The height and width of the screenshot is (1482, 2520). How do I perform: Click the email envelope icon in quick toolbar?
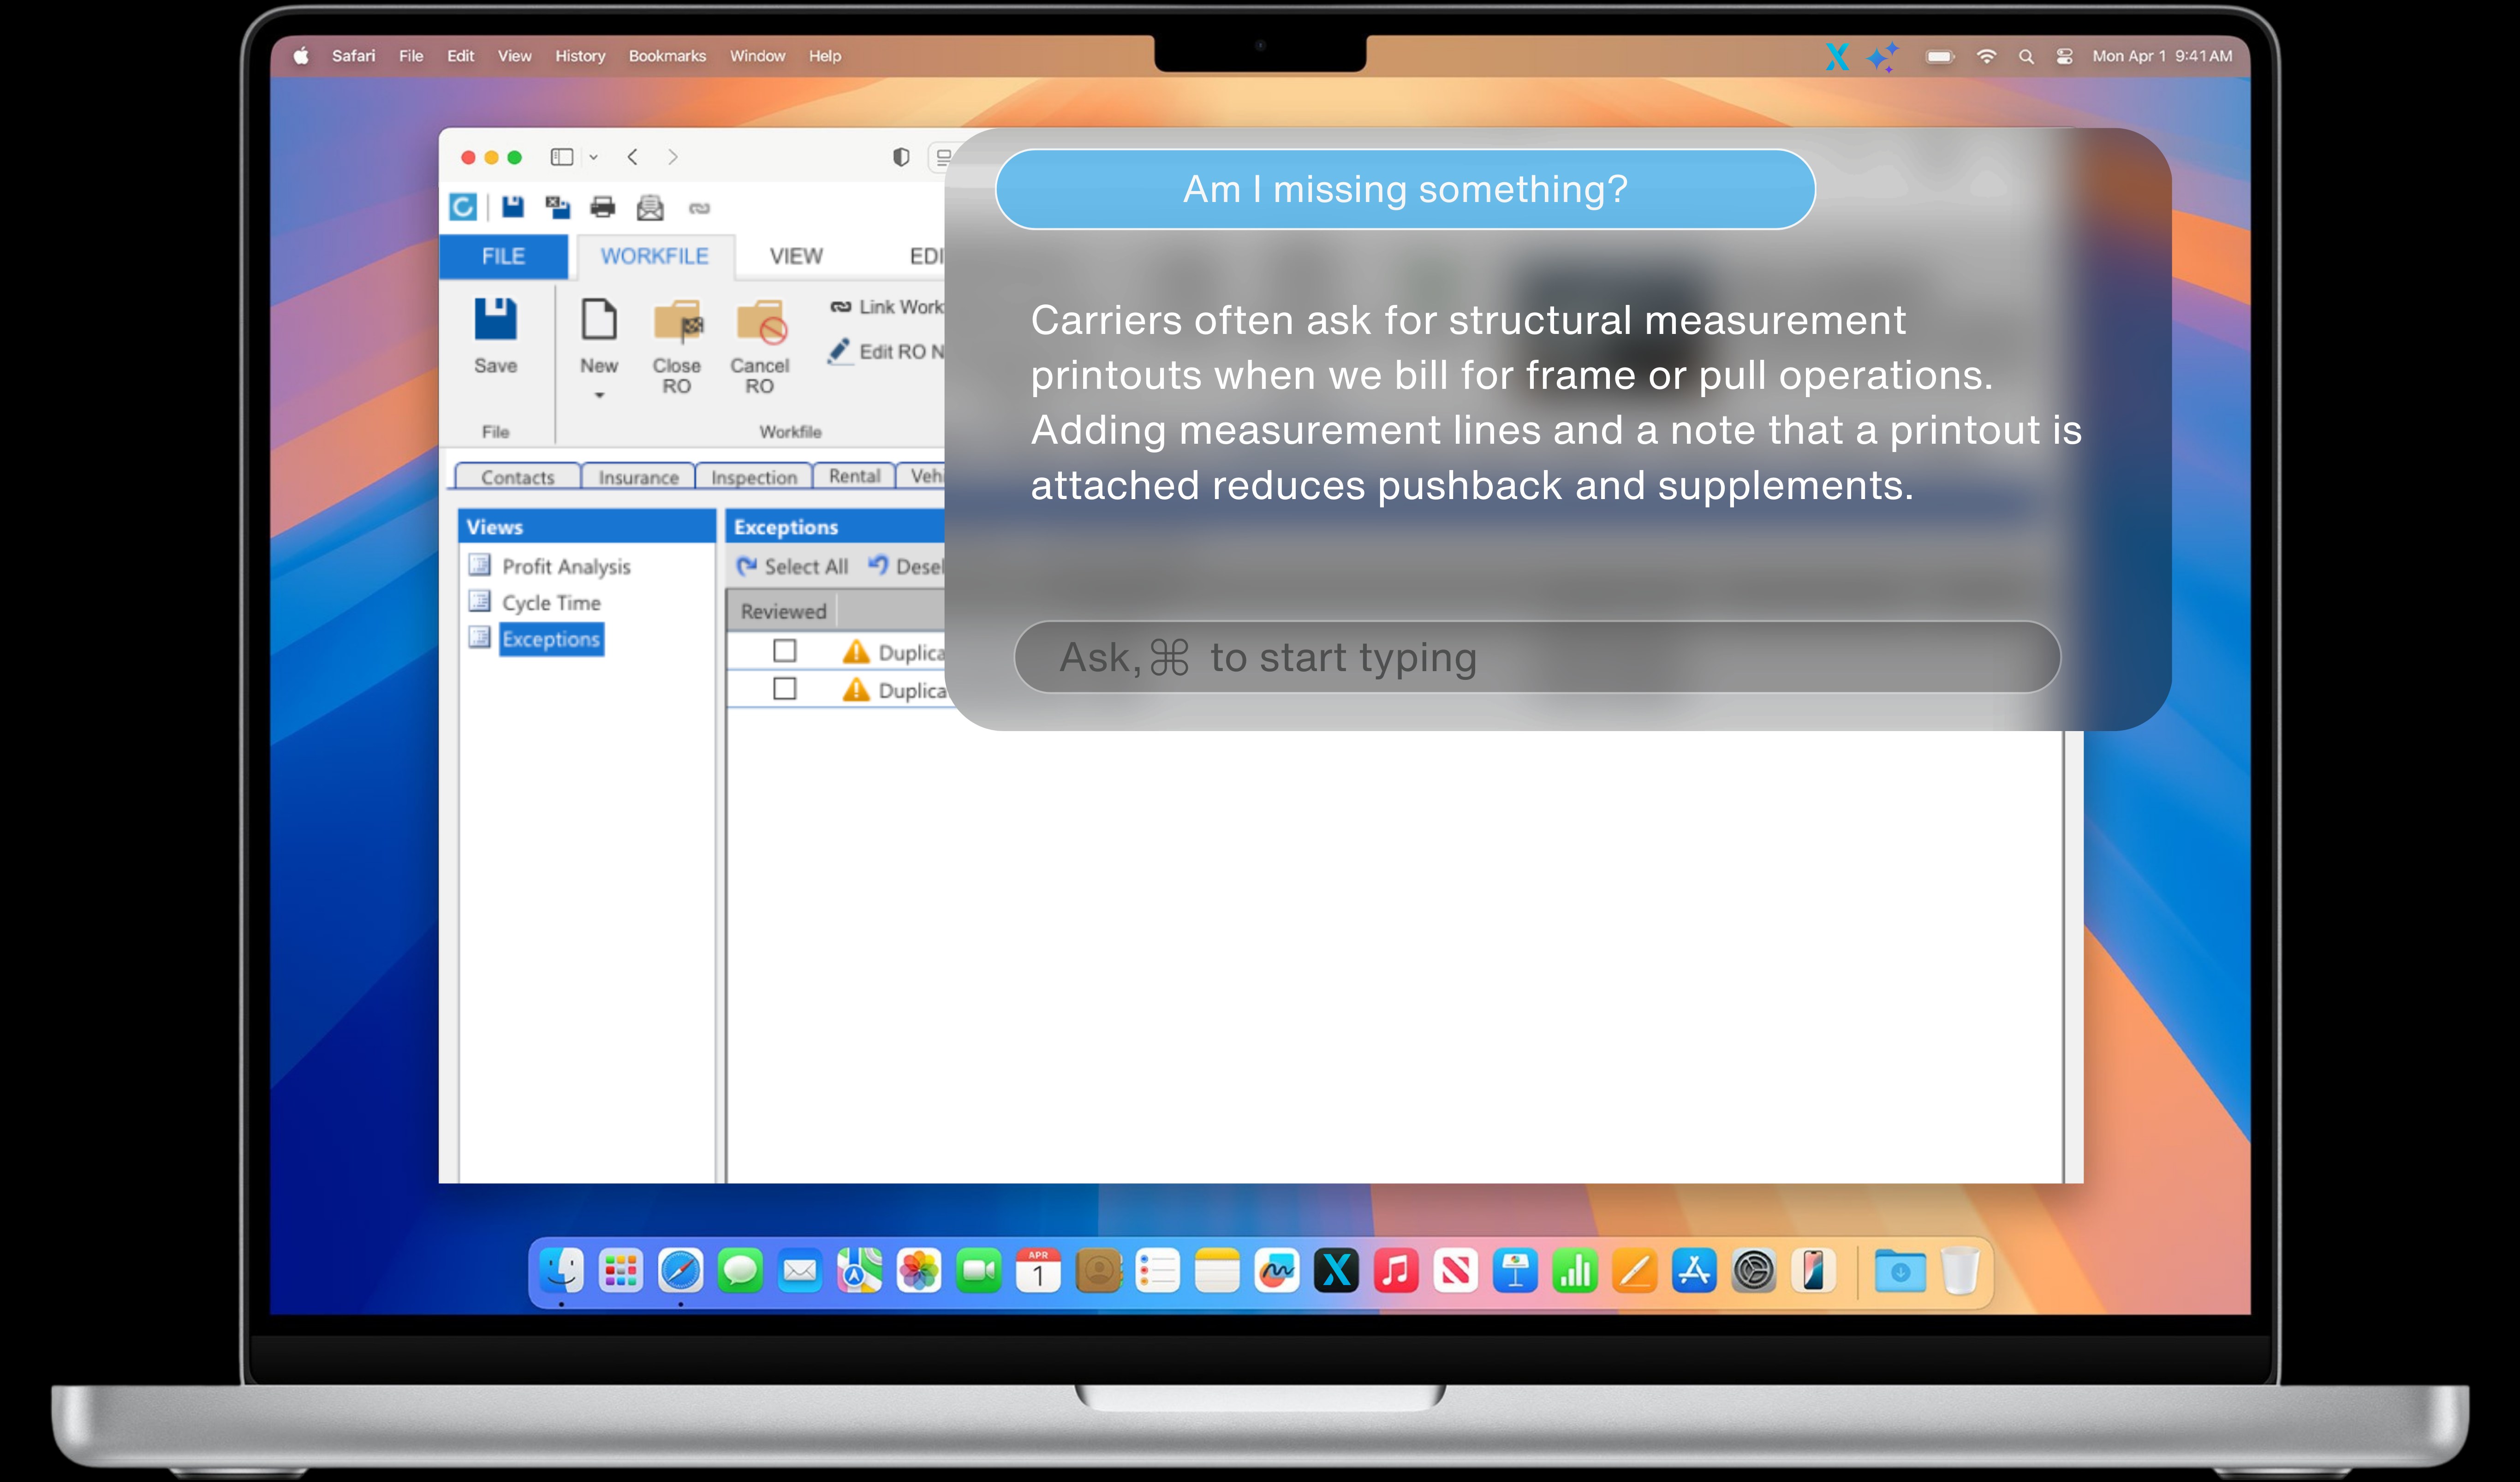click(650, 207)
